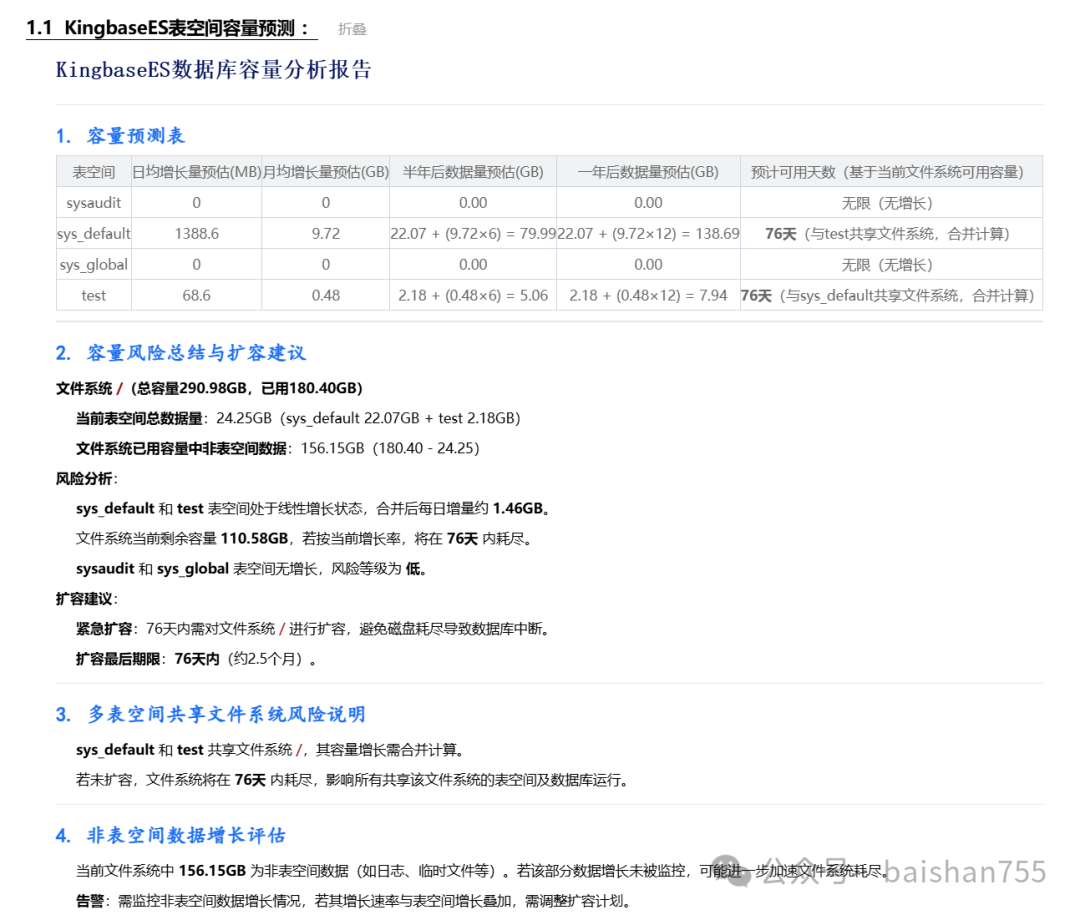
Task: Click the 风险分析 label
Action: 87,479
